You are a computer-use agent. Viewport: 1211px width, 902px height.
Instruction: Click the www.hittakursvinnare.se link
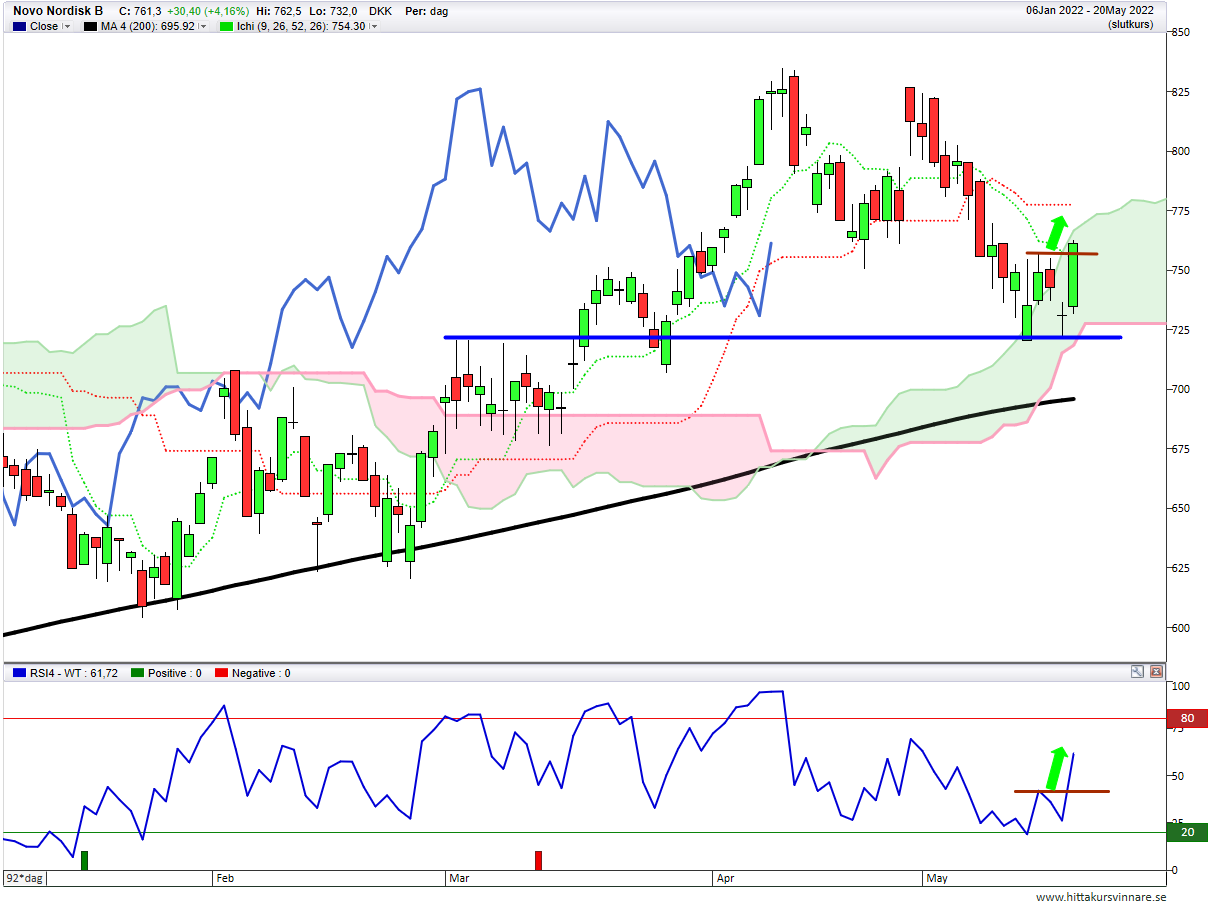coord(1100,896)
